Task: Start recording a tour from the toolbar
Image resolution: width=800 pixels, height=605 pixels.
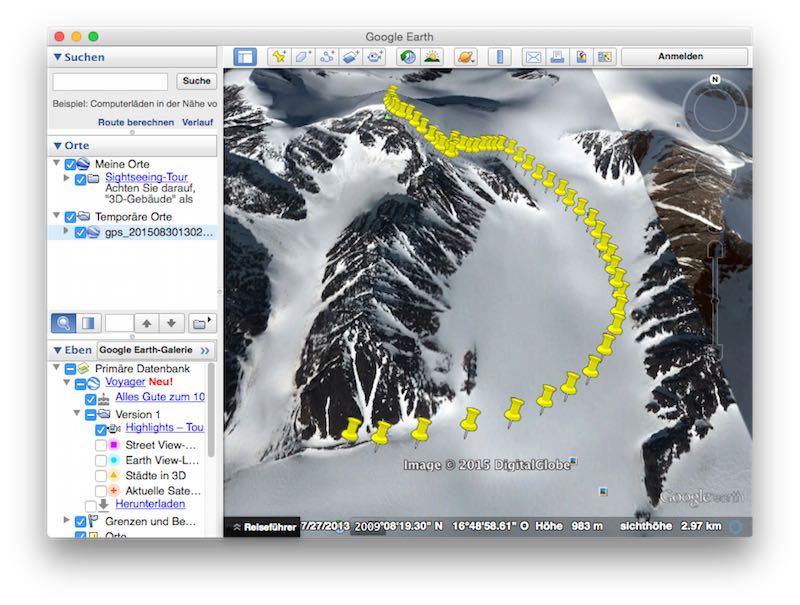Action: click(x=375, y=57)
